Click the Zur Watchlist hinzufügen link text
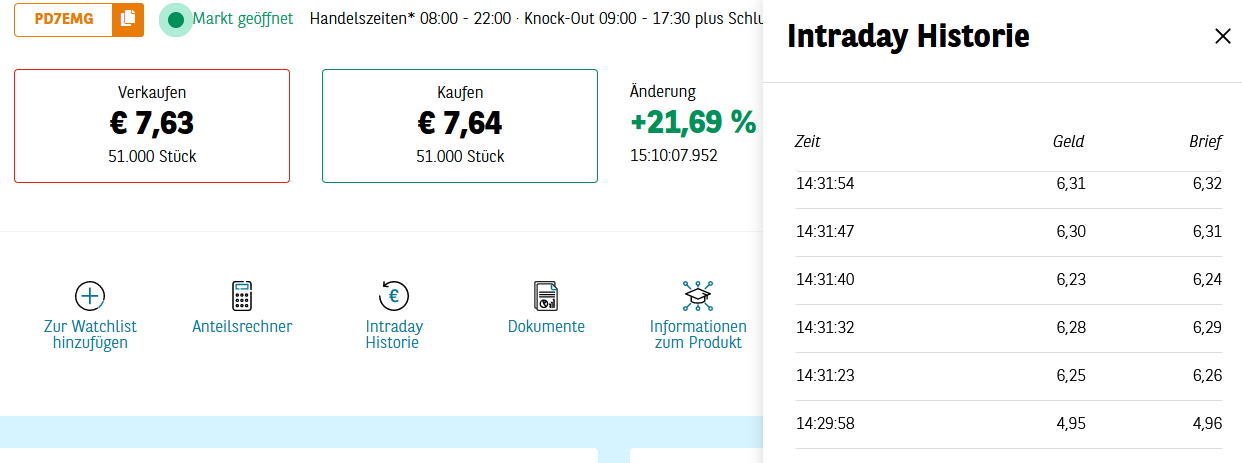The height and width of the screenshot is (463, 1242). coord(90,334)
